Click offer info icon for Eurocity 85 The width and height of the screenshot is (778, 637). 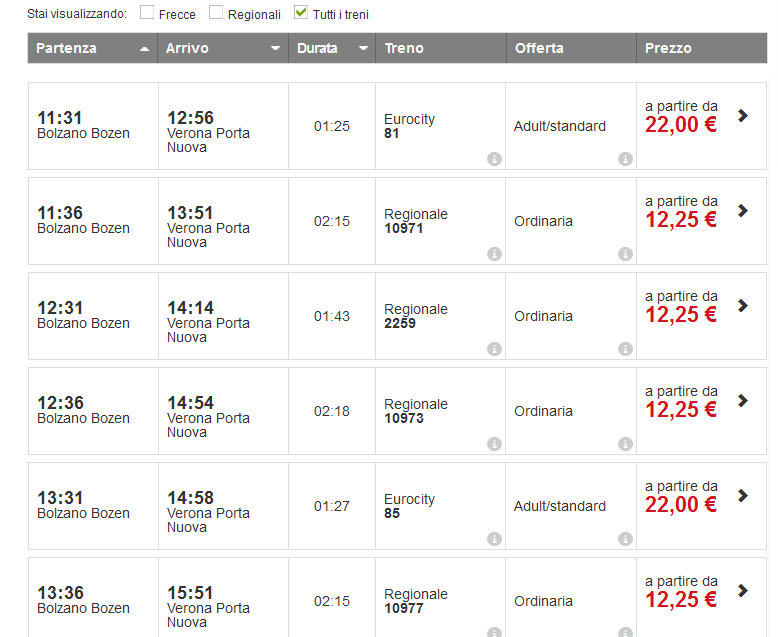625,539
